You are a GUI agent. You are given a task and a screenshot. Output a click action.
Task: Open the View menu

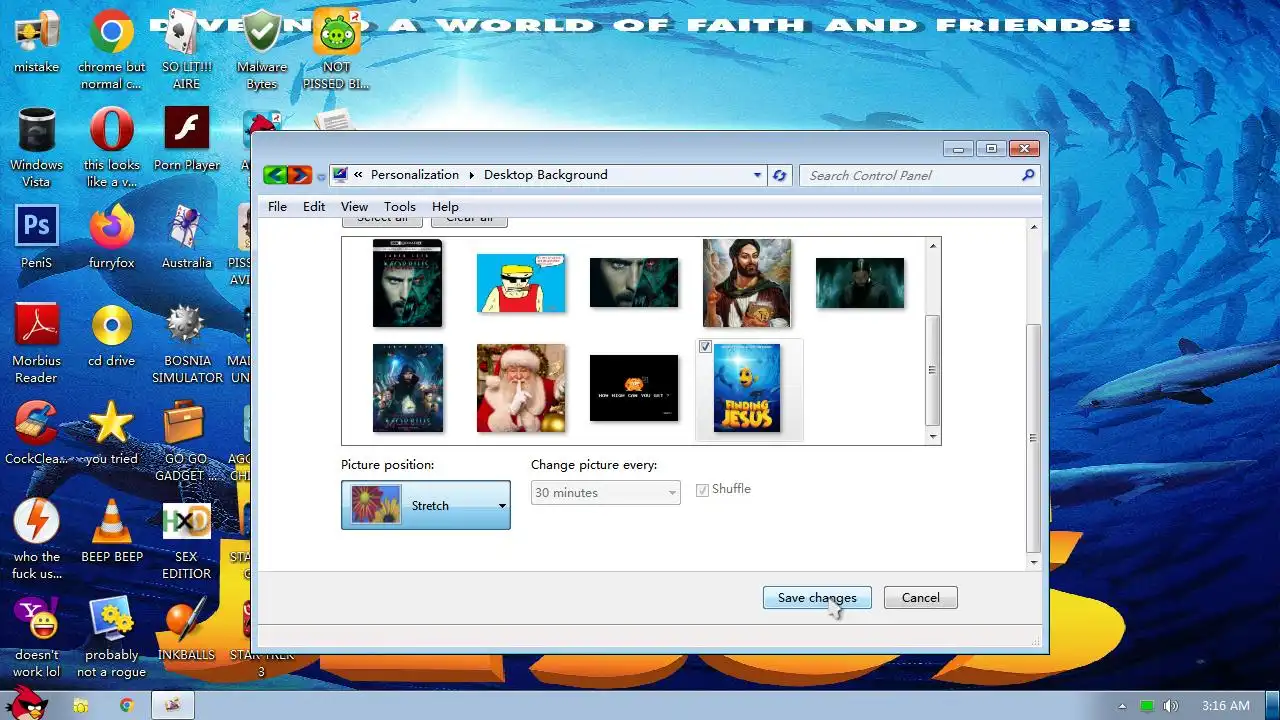click(x=354, y=206)
